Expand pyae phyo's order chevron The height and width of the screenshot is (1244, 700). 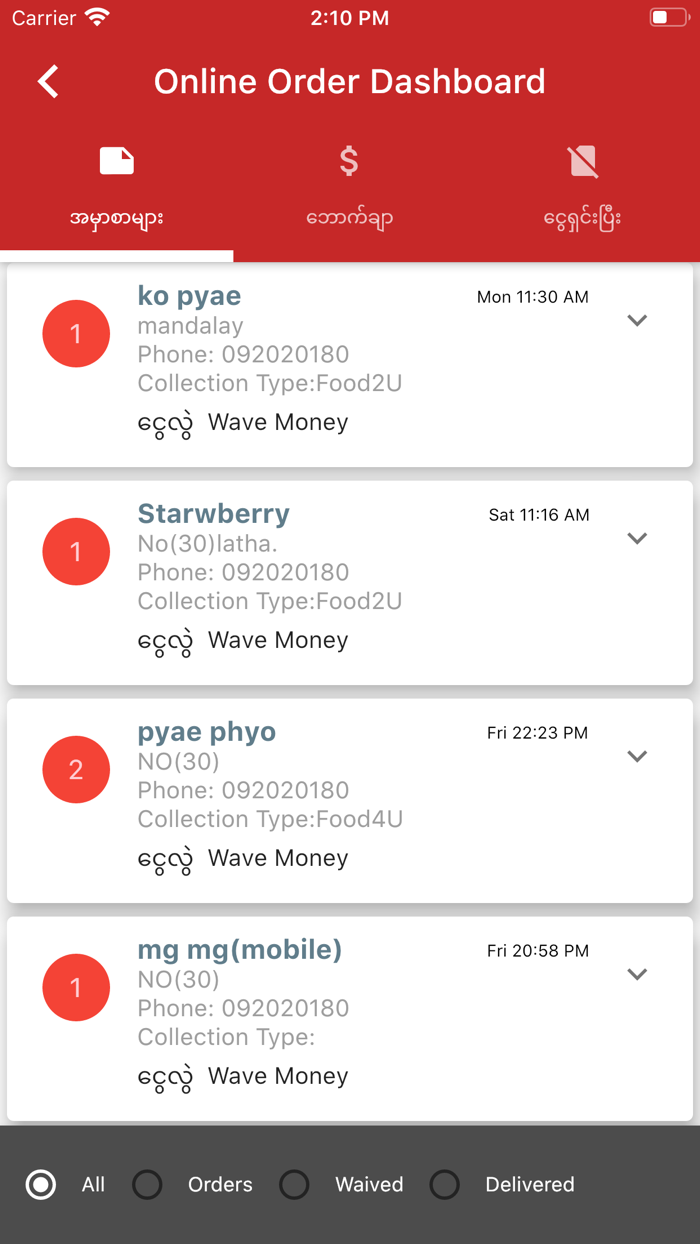click(x=637, y=756)
